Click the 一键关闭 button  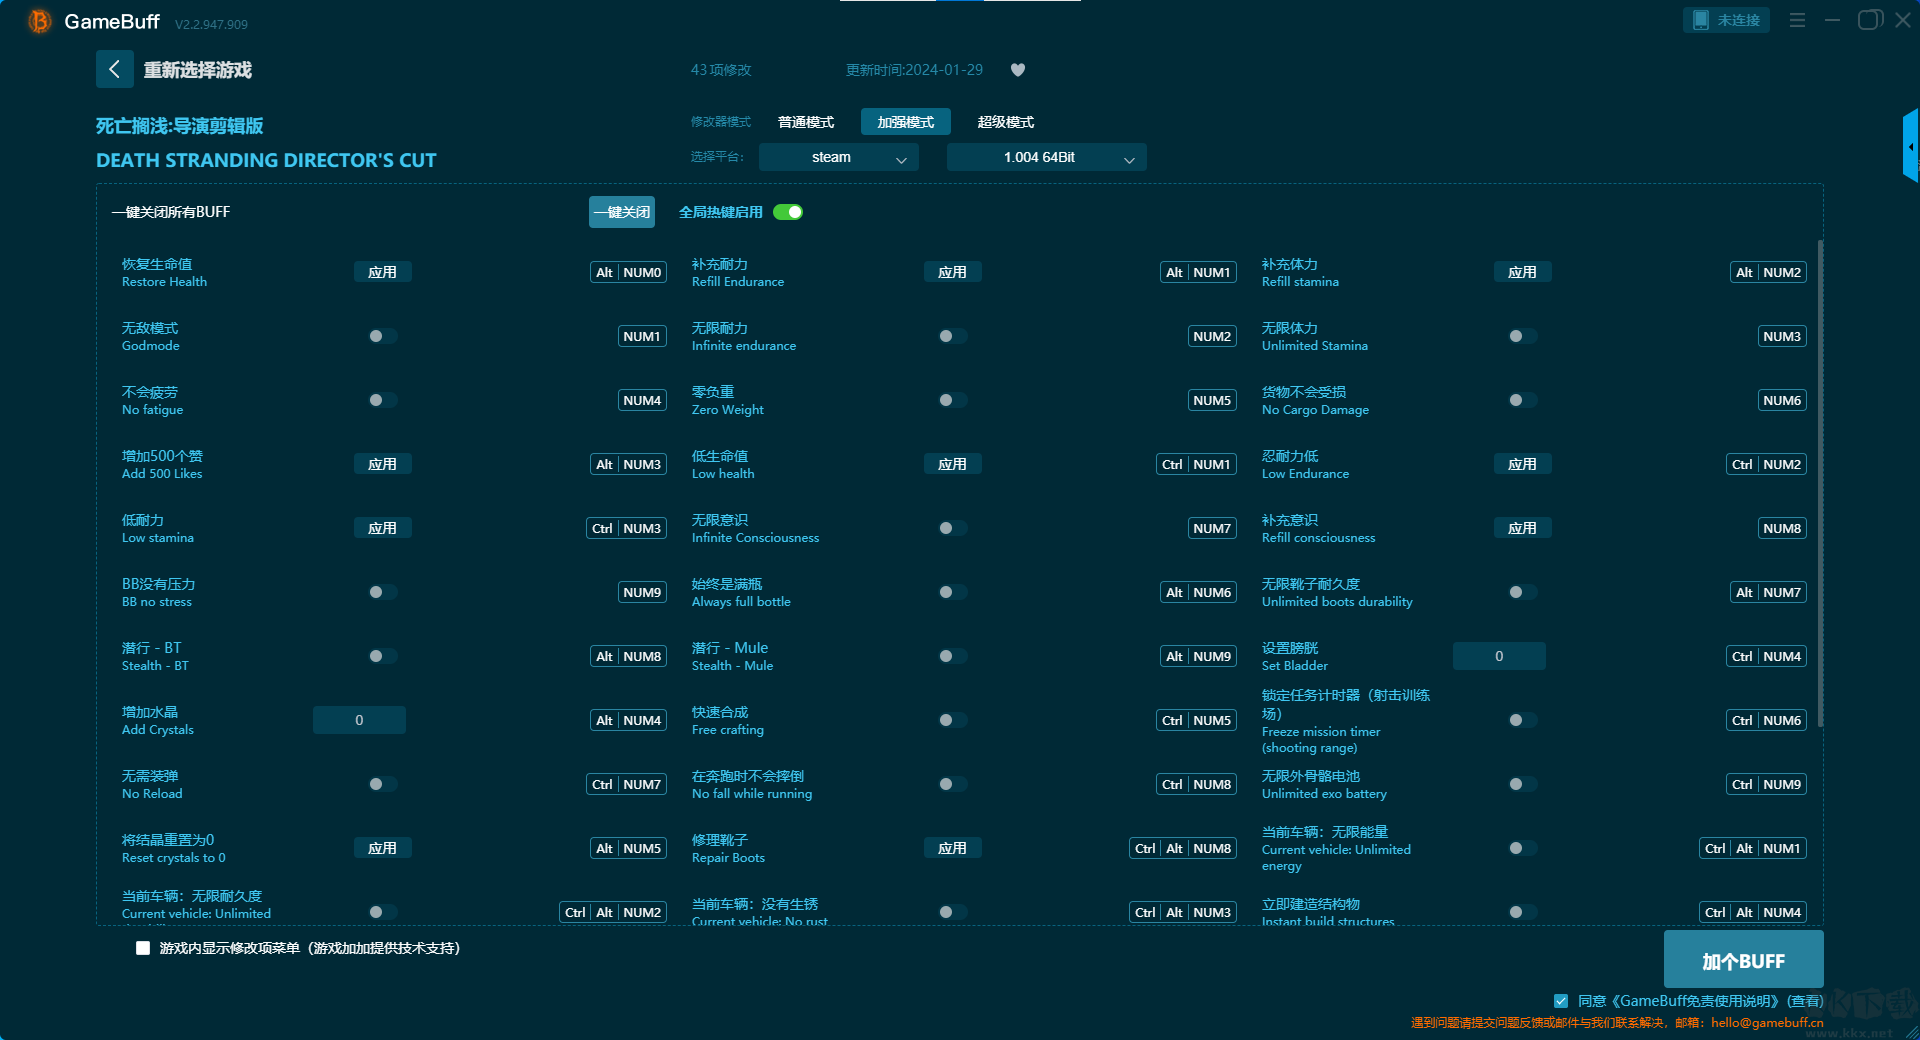point(622,212)
